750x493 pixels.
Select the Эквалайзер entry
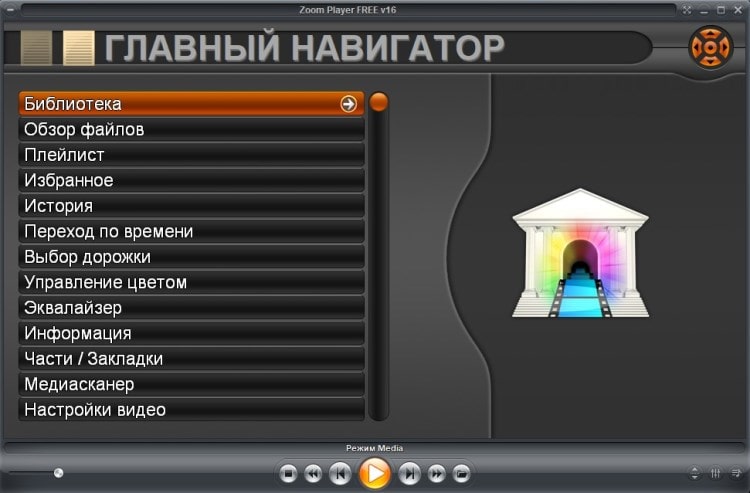191,308
